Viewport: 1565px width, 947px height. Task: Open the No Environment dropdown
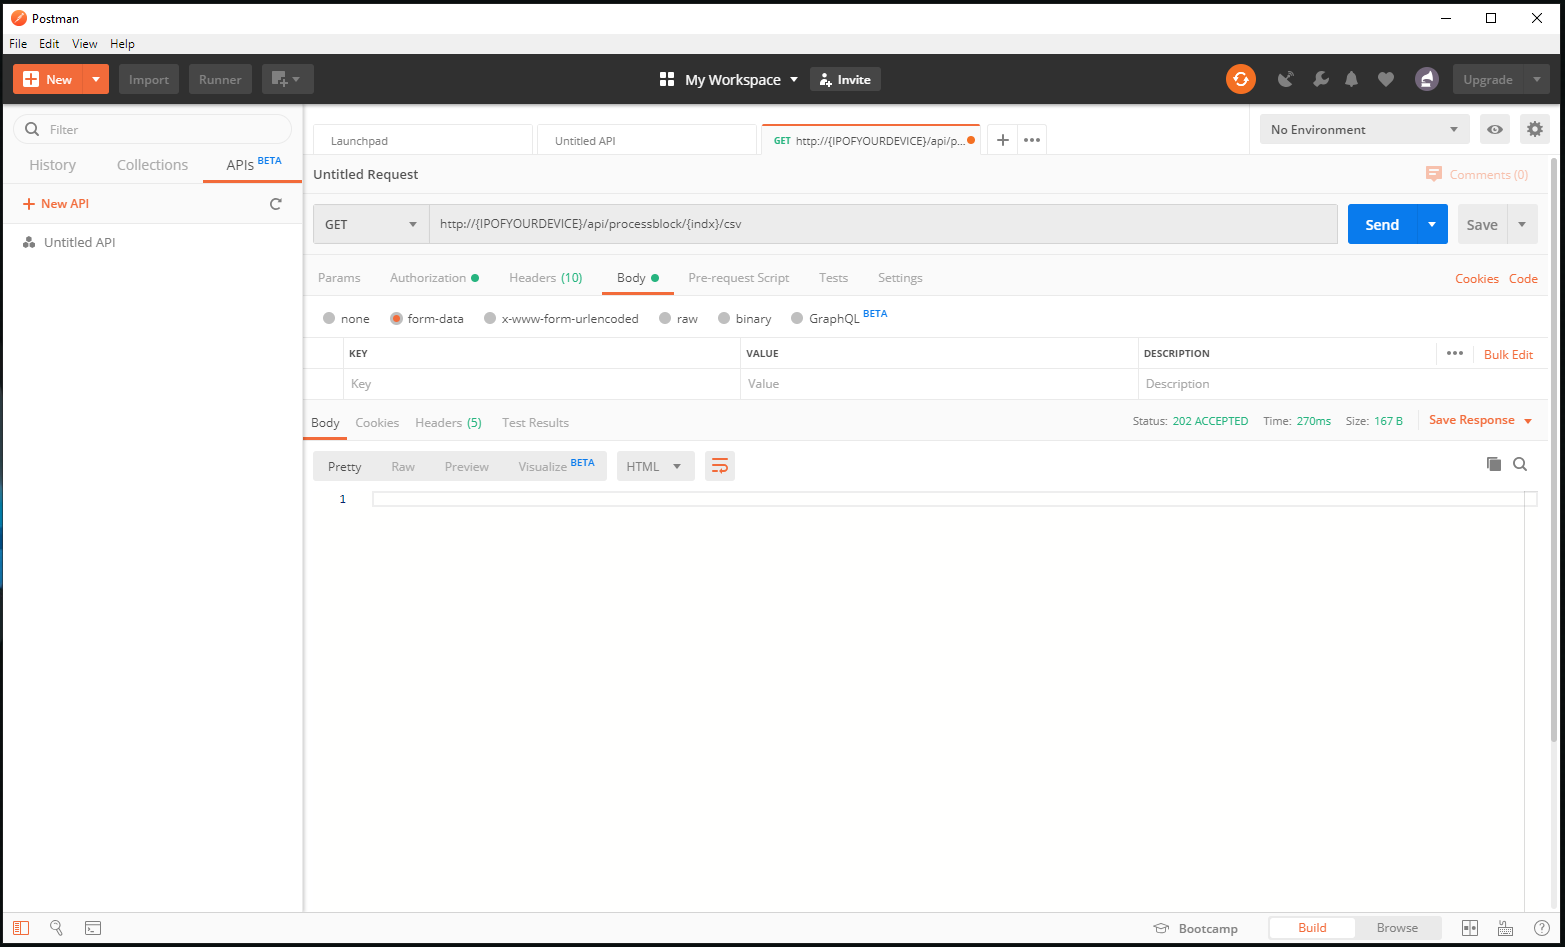tap(1364, 130)
